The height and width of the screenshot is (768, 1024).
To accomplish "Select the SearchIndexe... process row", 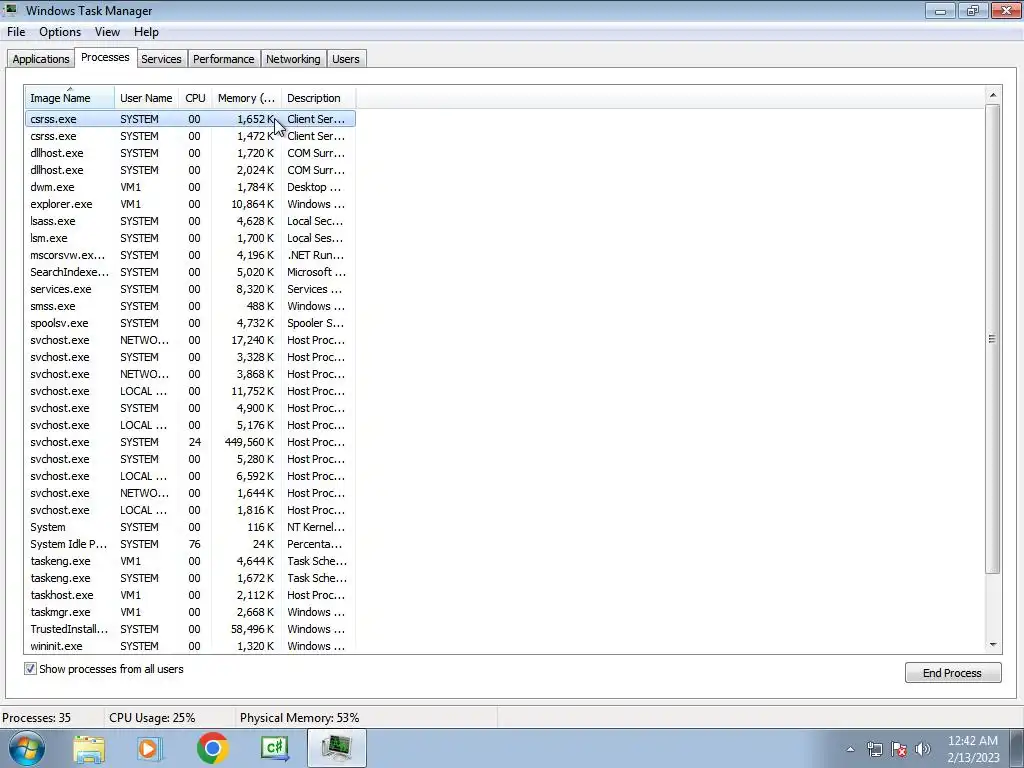I will coord(190,272).
